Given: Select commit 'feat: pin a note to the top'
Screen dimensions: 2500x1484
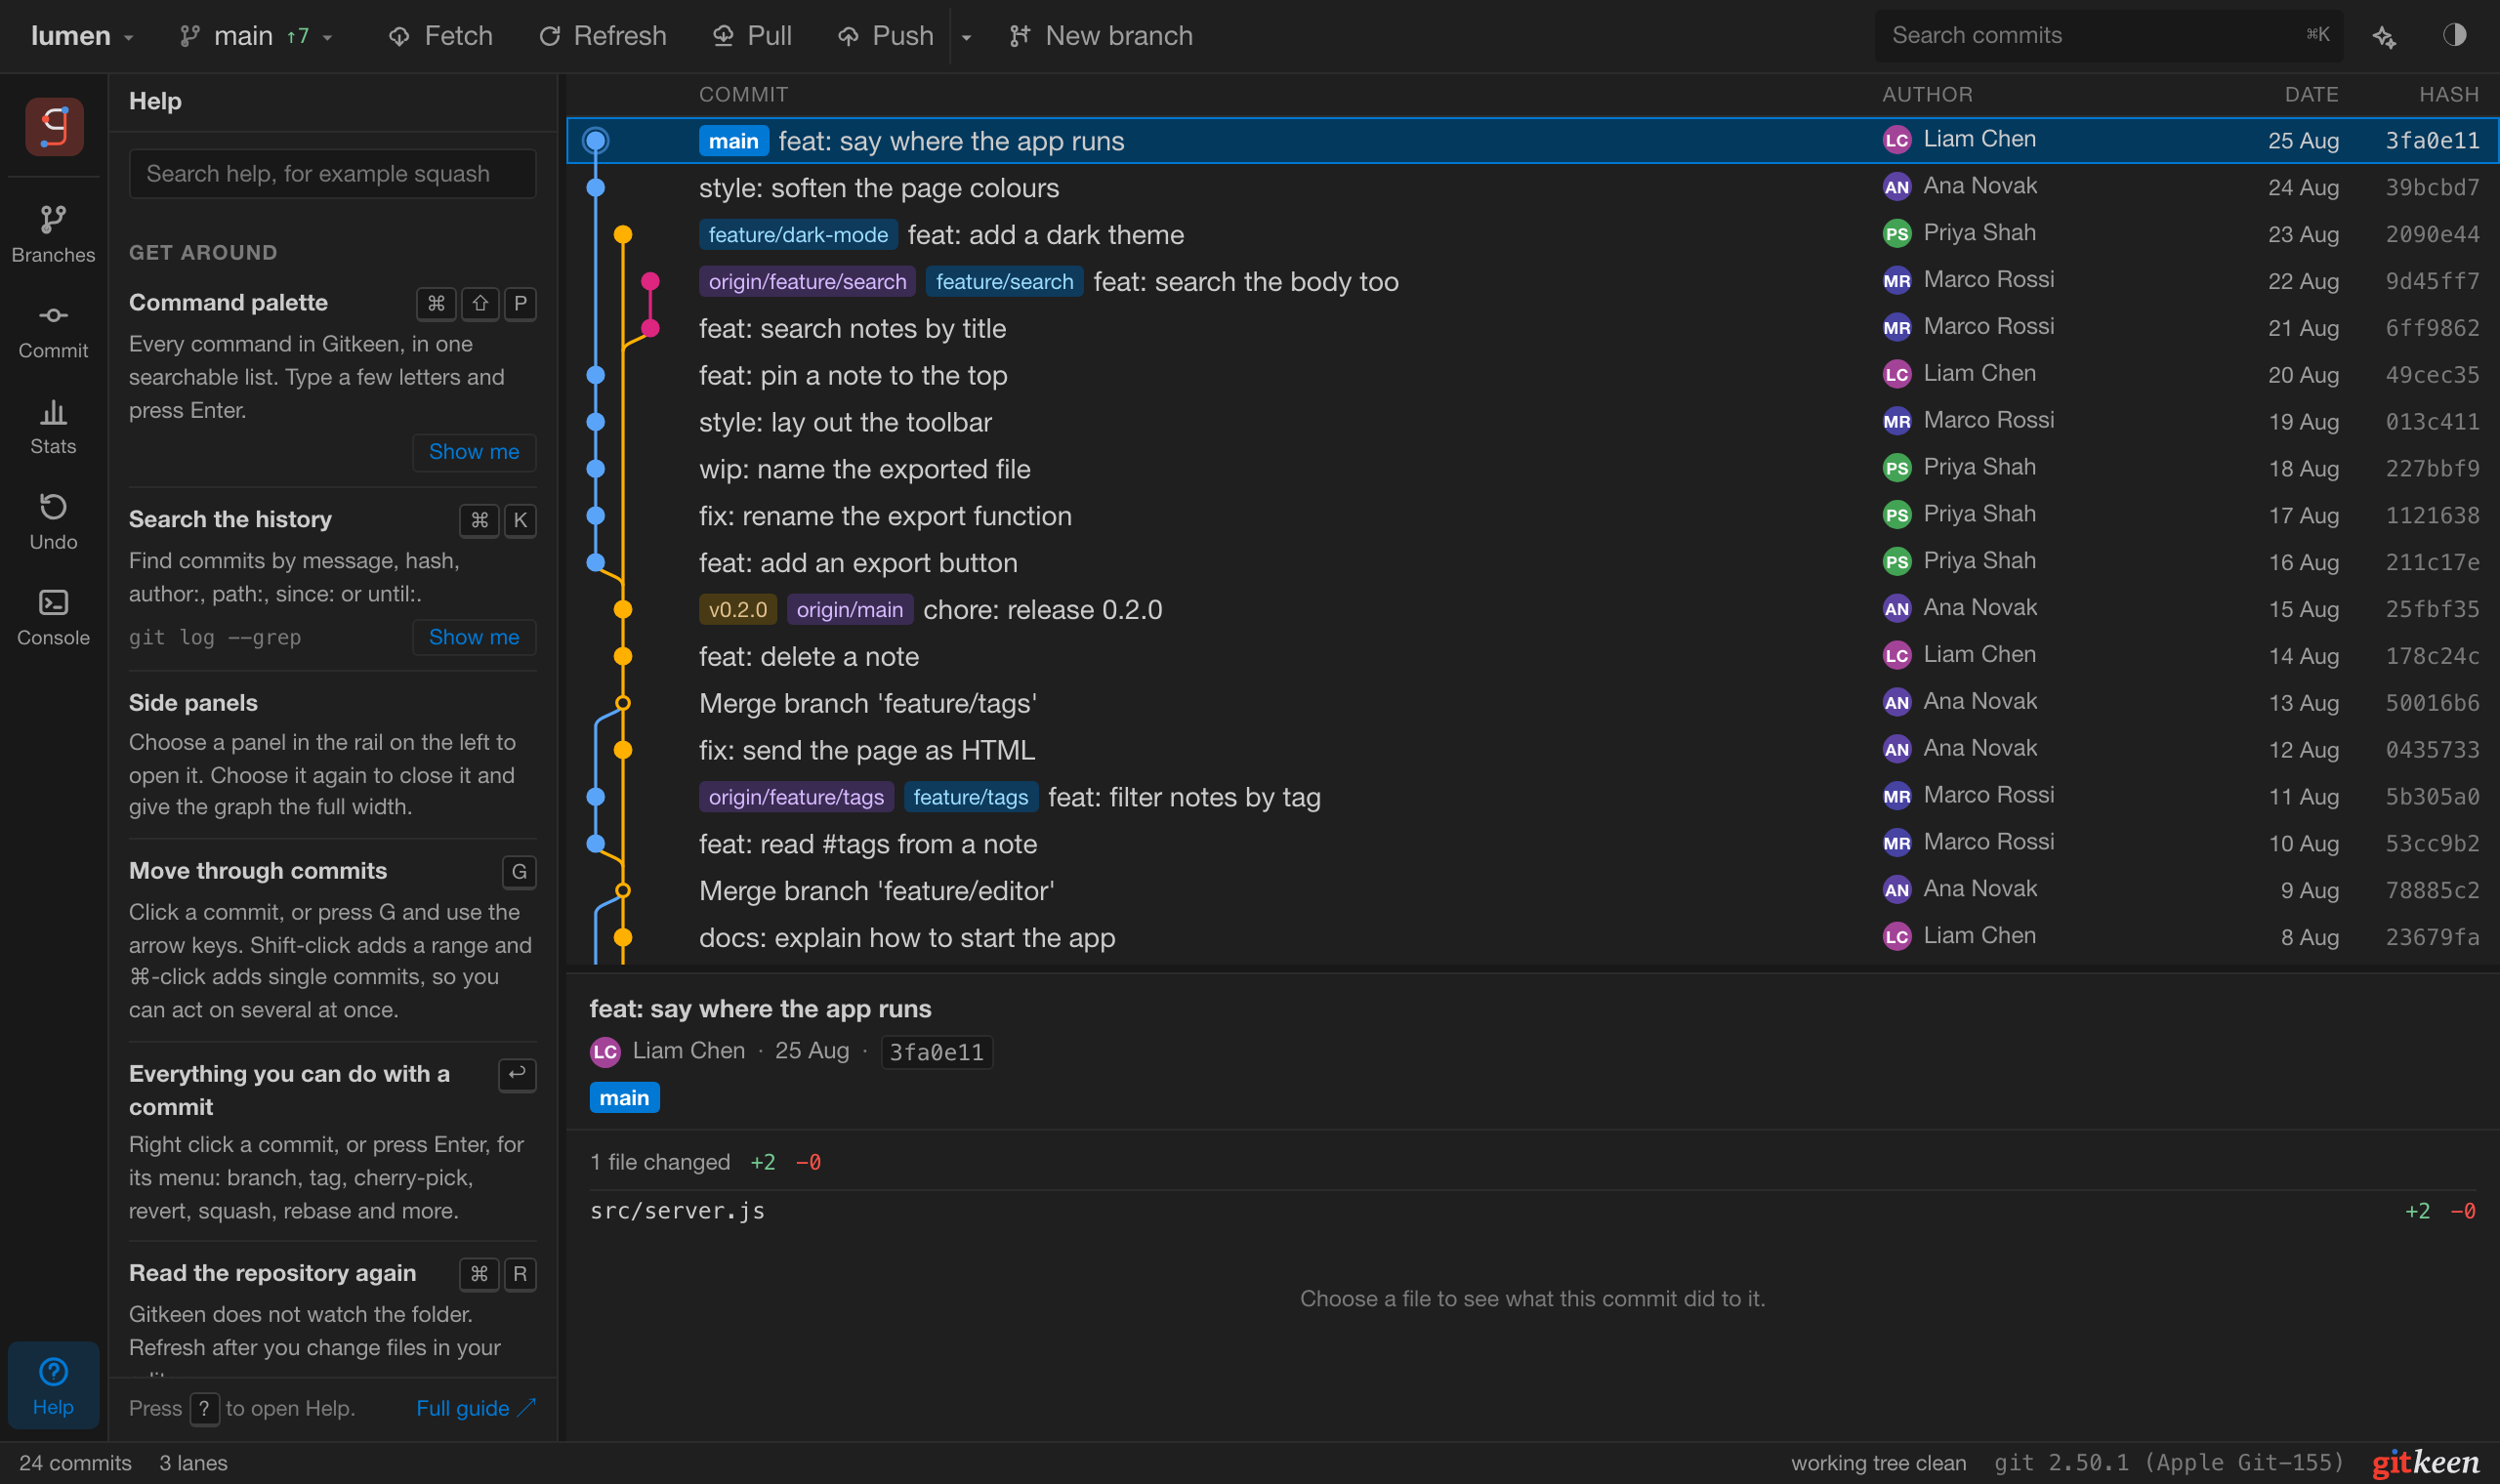Looking at the screenshot, I should tap(1533, 375).
